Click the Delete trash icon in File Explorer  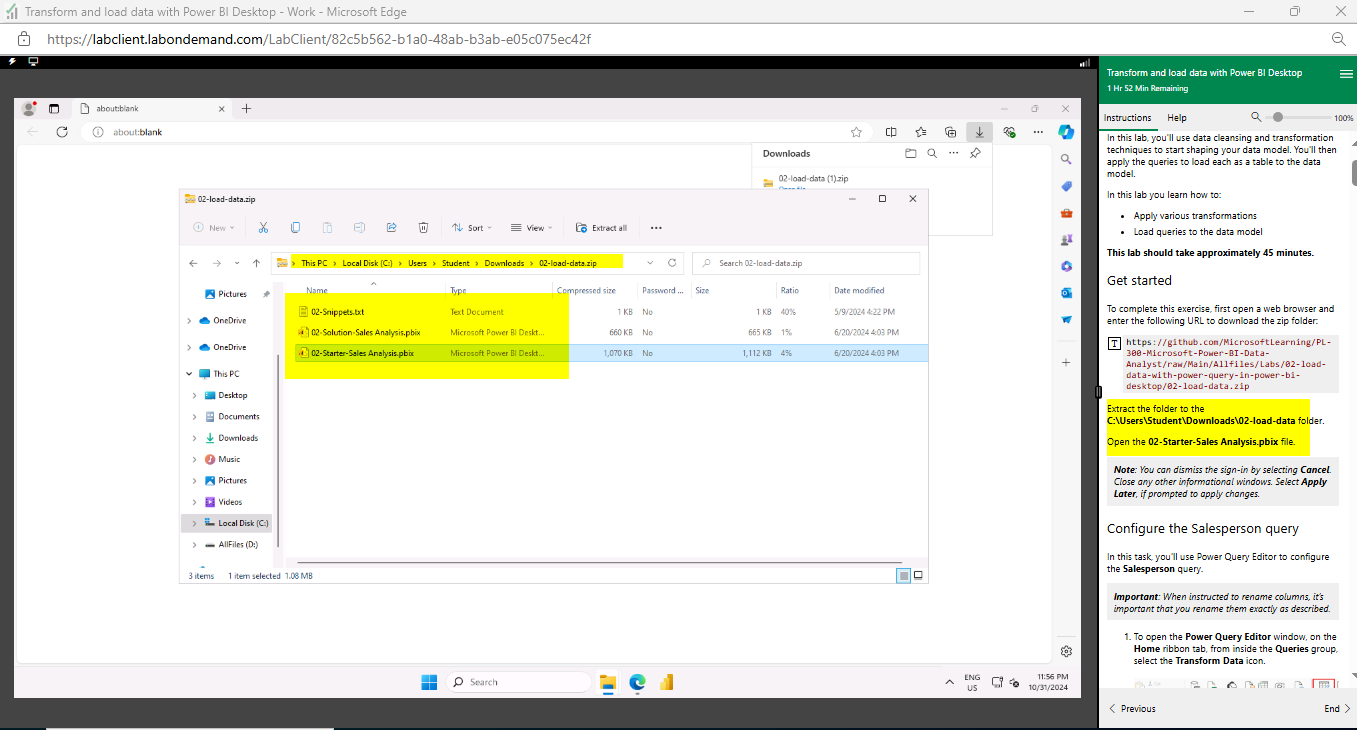[423, 228]
